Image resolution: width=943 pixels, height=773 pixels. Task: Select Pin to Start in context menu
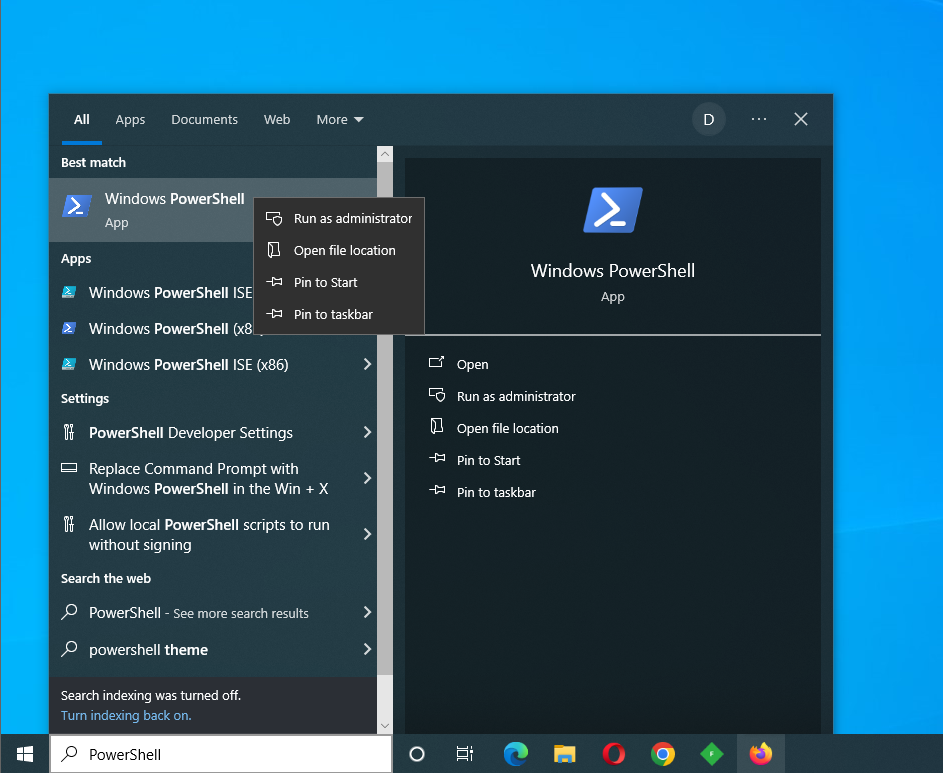[339, 282]
